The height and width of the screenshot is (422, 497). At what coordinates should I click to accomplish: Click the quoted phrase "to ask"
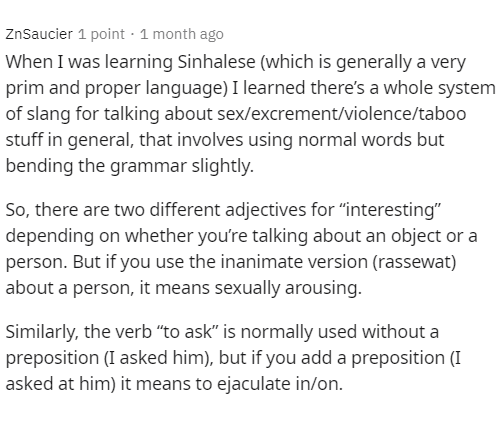pos(187,332)
